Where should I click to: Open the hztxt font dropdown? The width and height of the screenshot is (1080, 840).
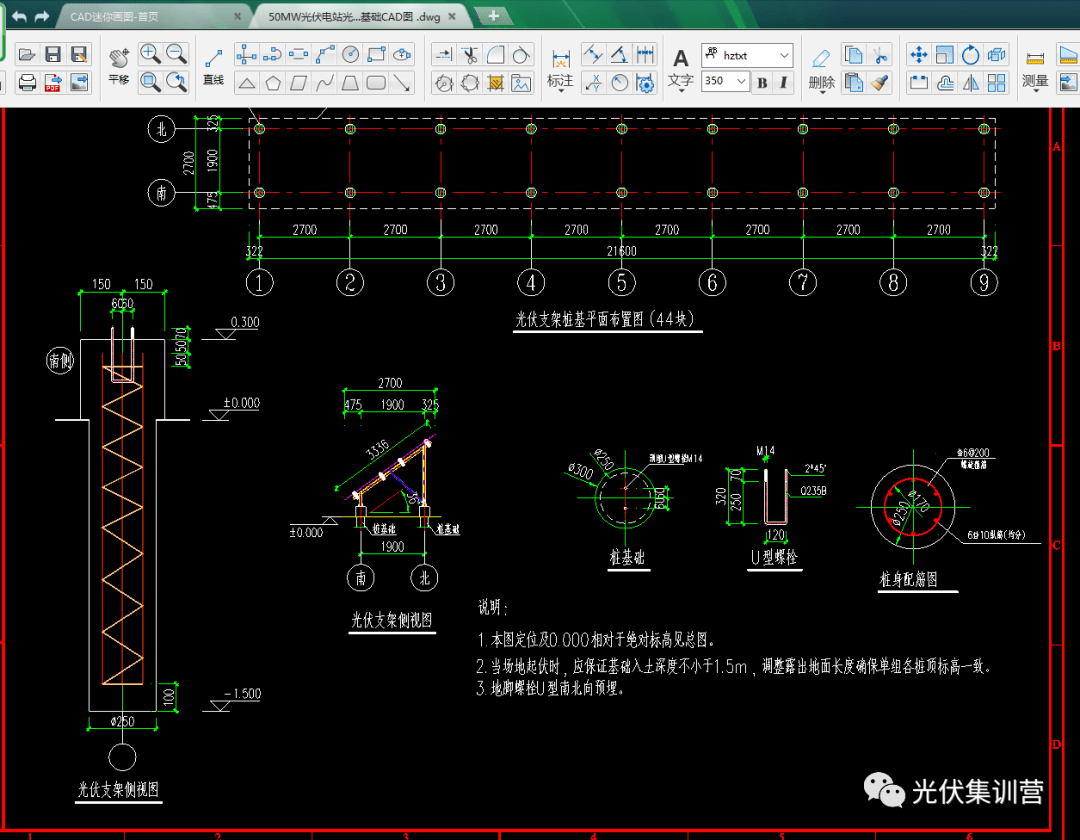(784, 56)
